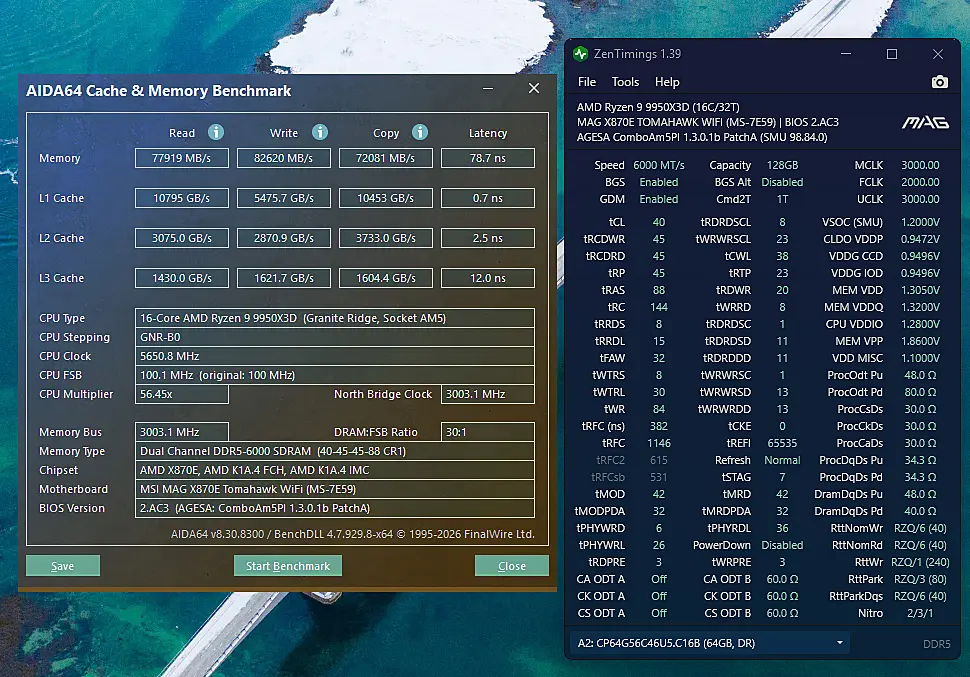This screenshot has width=970, height=677.
Task: Click the Close button in AIDA64 benchmark
Action: point(512,566)
